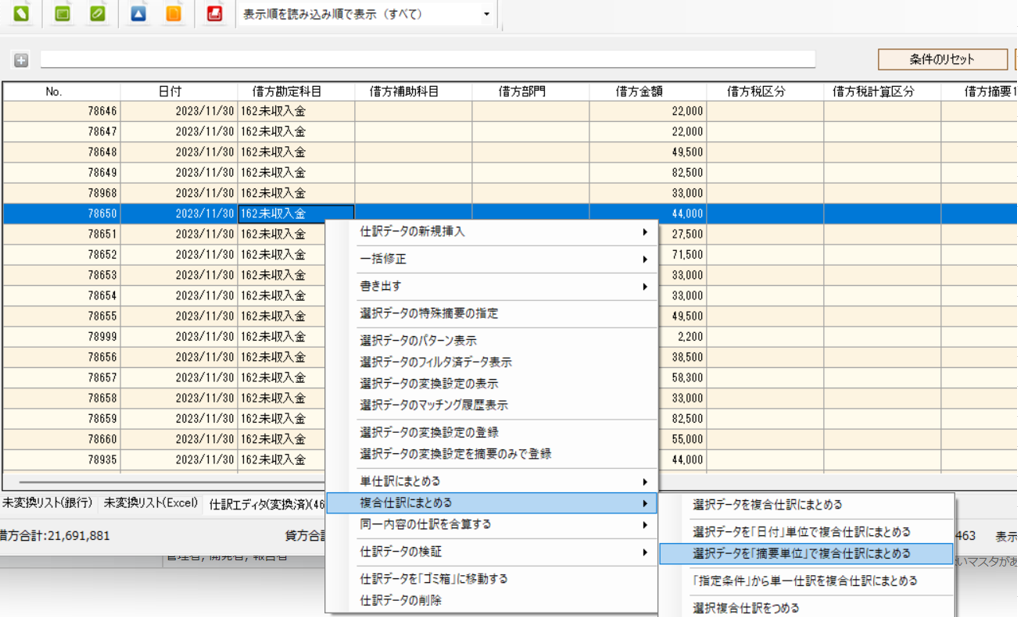Switch to 未変換リスト(銀行) tab
This screenshot has height=617, width=1018.
47,503
